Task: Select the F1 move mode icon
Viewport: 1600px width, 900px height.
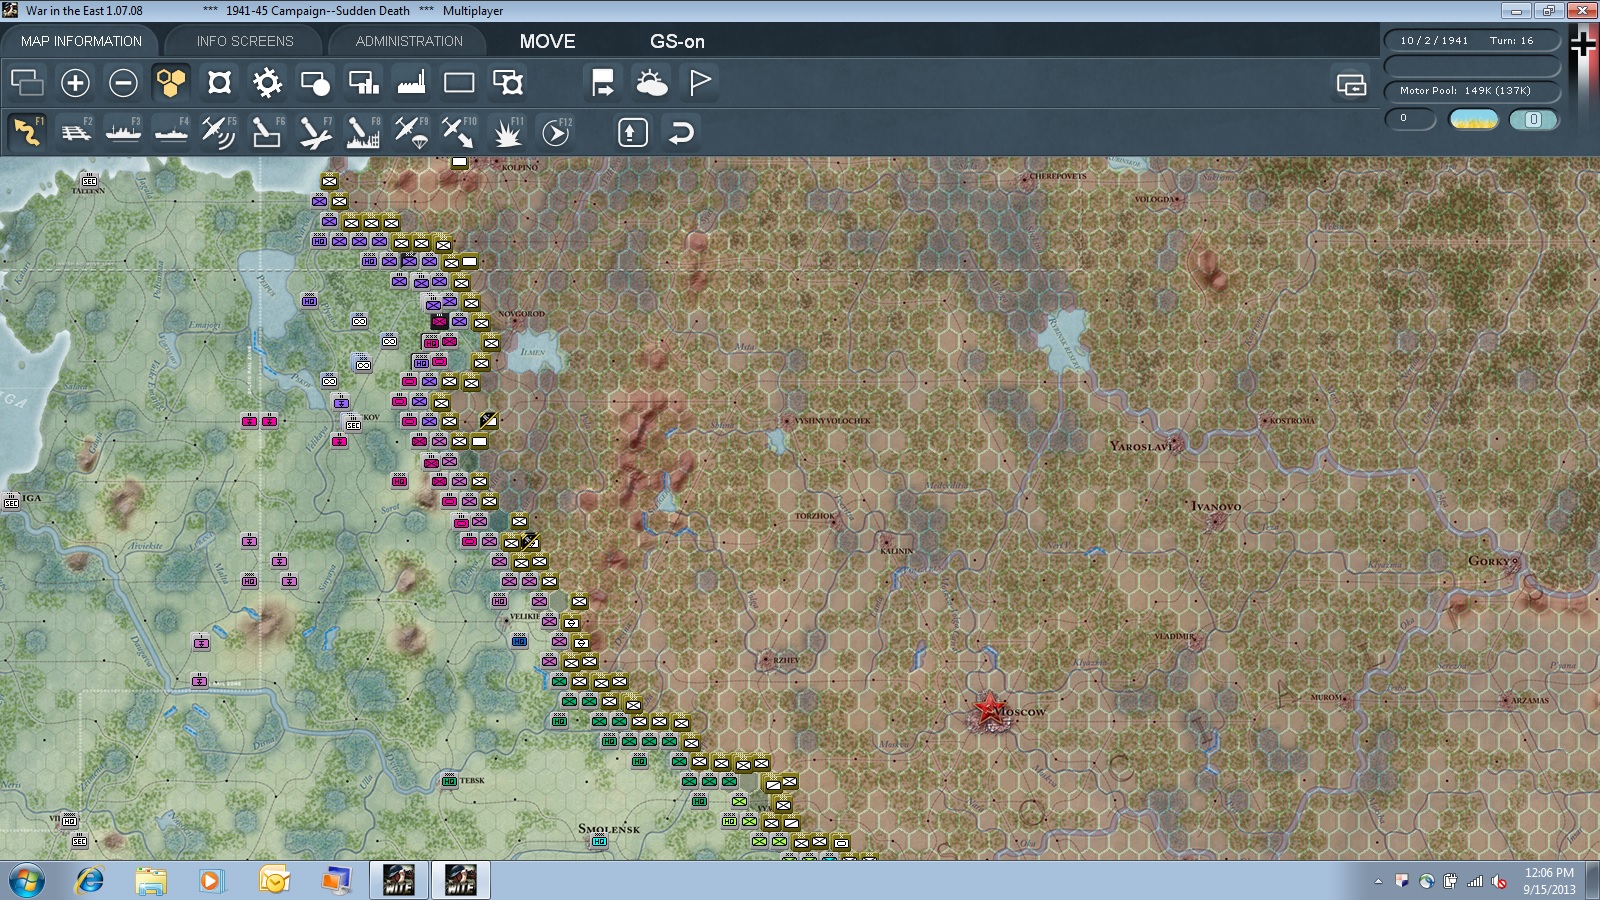Action: (27, 132)
